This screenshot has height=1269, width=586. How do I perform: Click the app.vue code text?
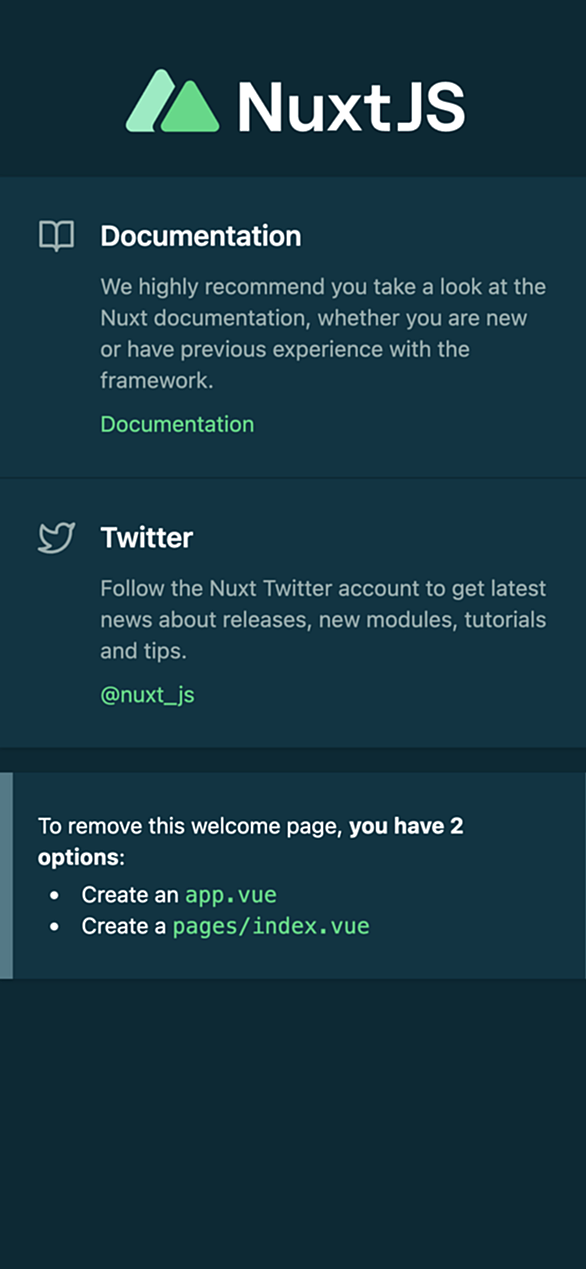pos(231,894)
